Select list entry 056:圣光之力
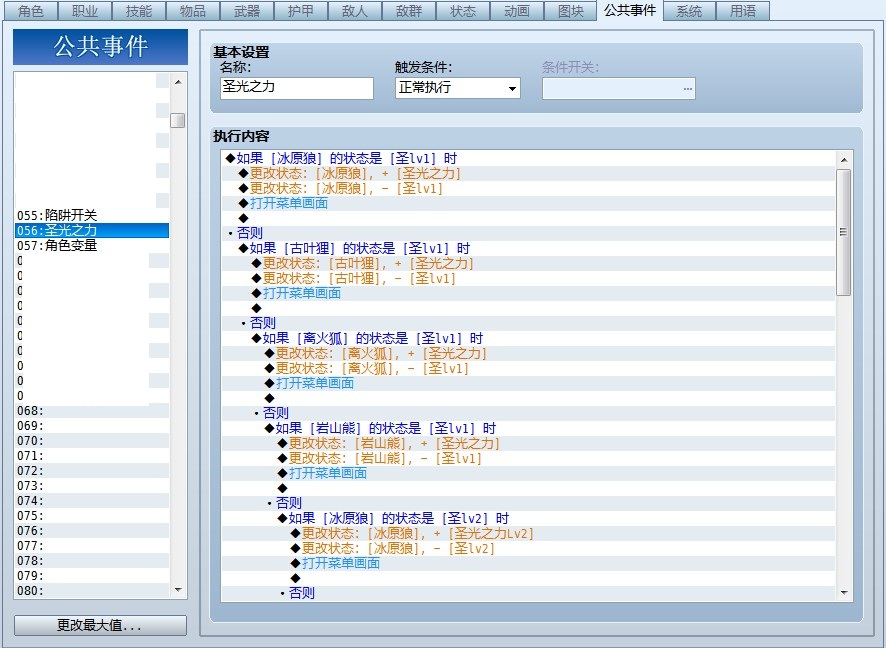Screen dimensions: 886x648 (x=92, y=231)
